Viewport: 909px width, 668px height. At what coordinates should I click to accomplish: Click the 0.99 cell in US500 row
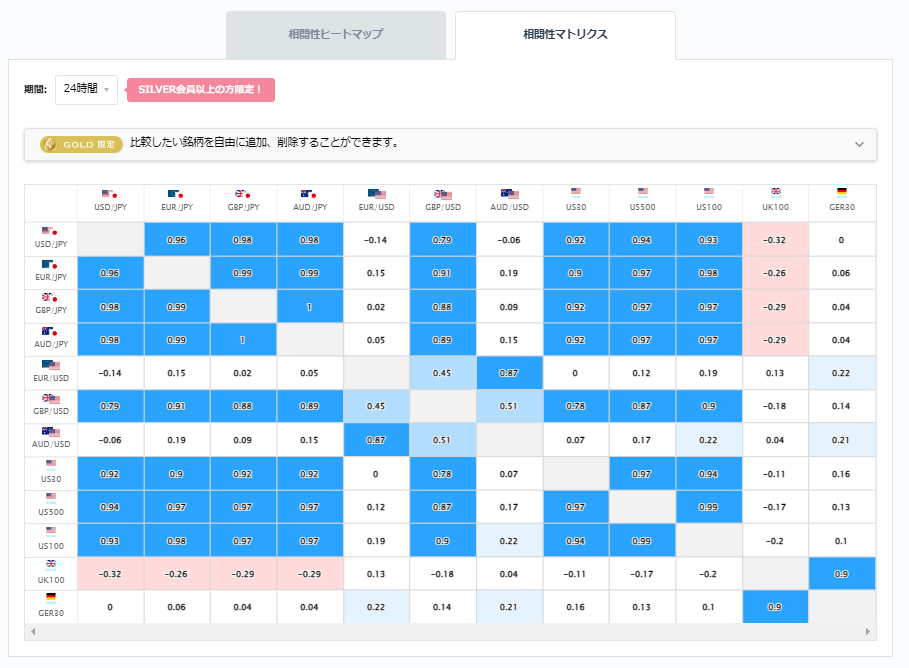tap(708, 507)
